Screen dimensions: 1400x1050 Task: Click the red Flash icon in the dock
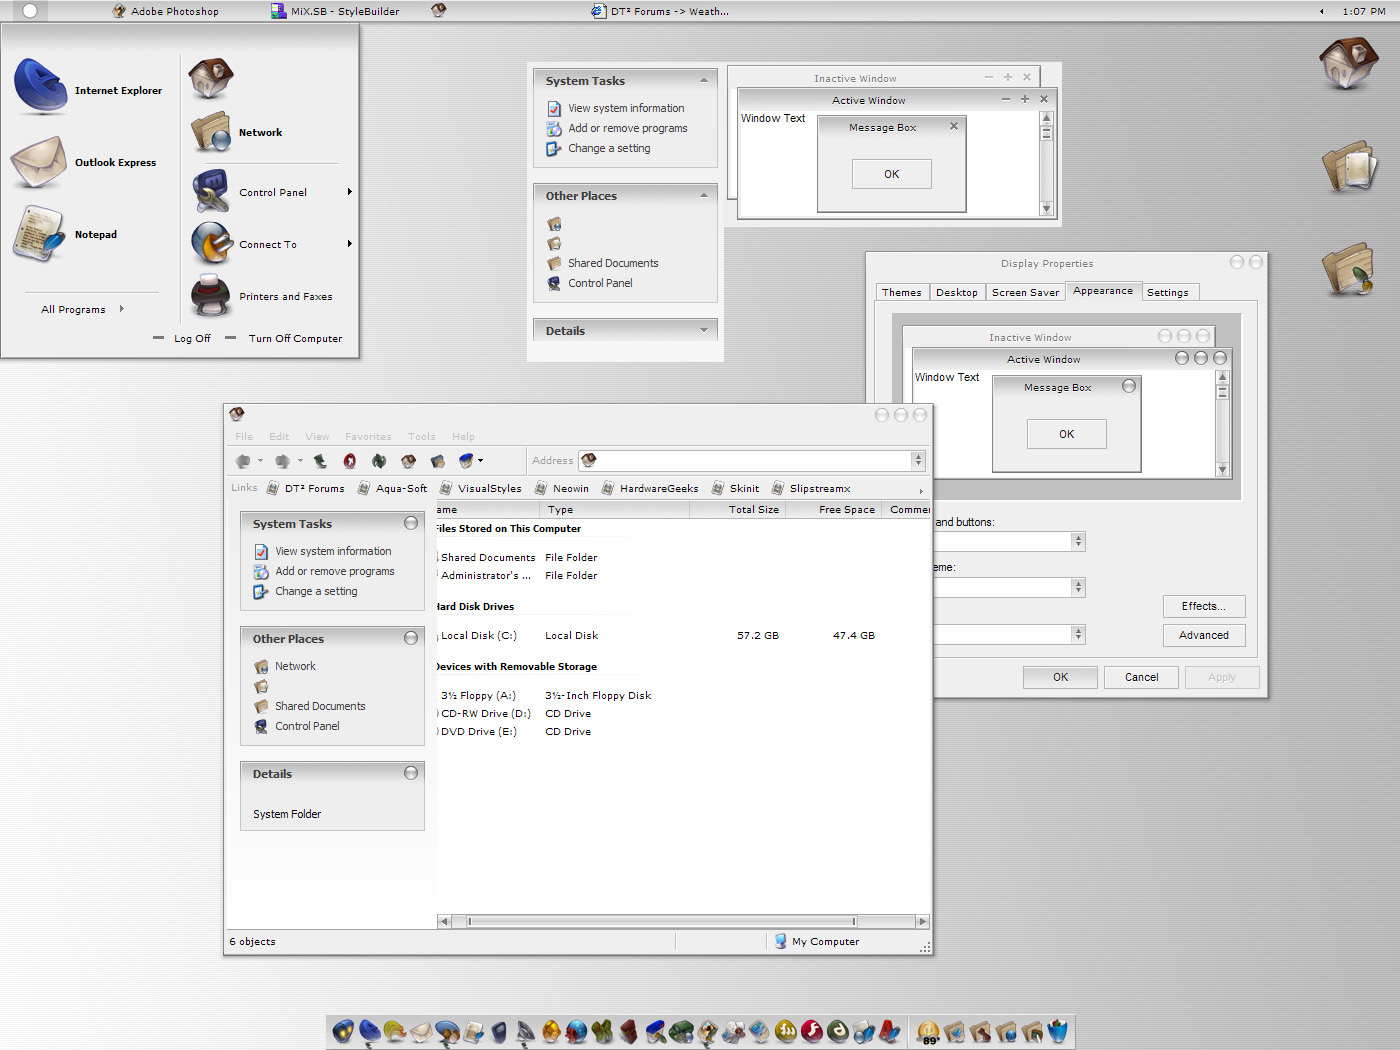(811, 1031)
